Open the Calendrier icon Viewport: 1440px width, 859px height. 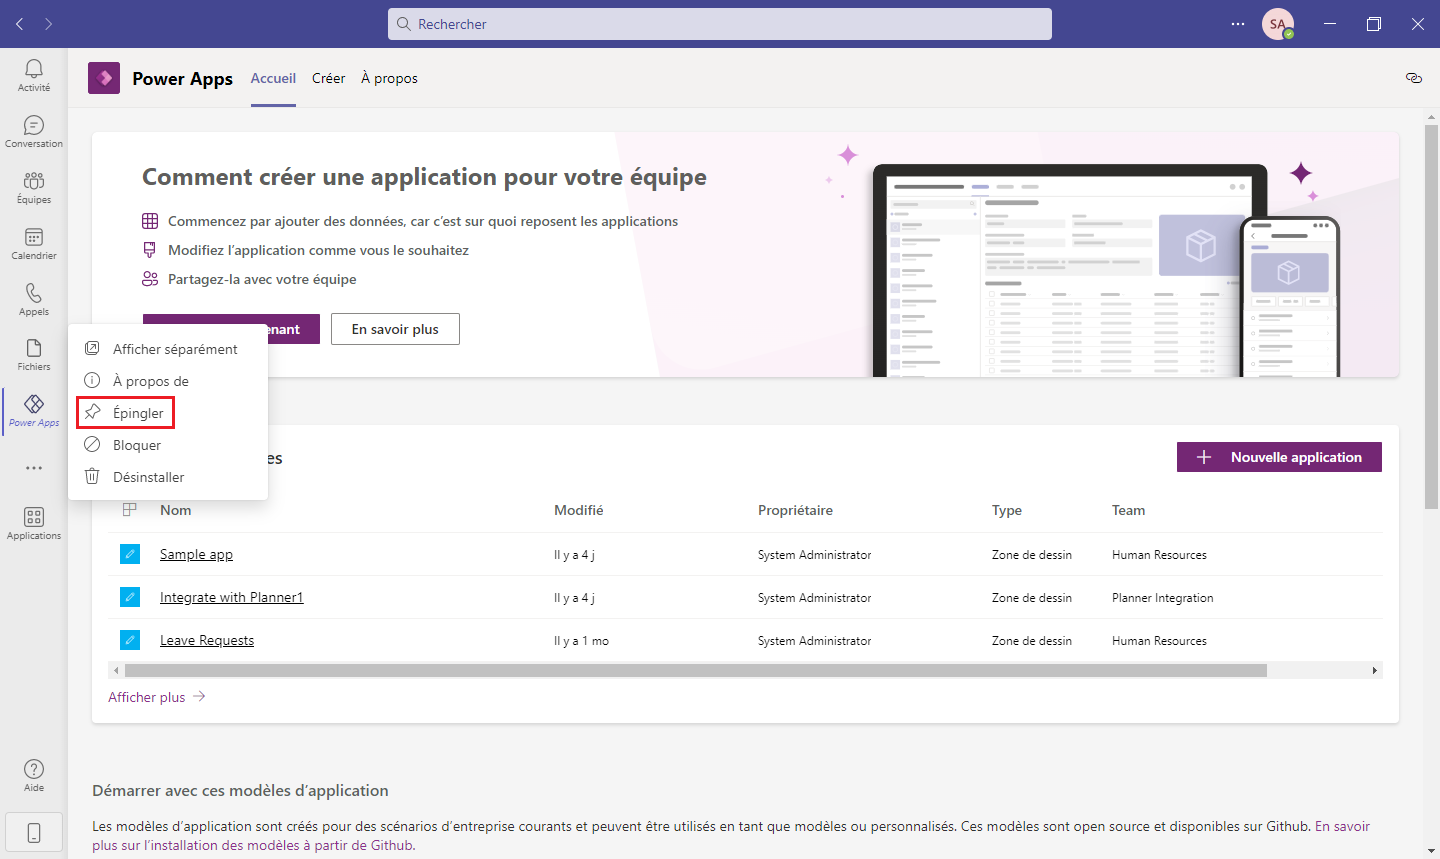pyautogui.click(x=33, y=243)
